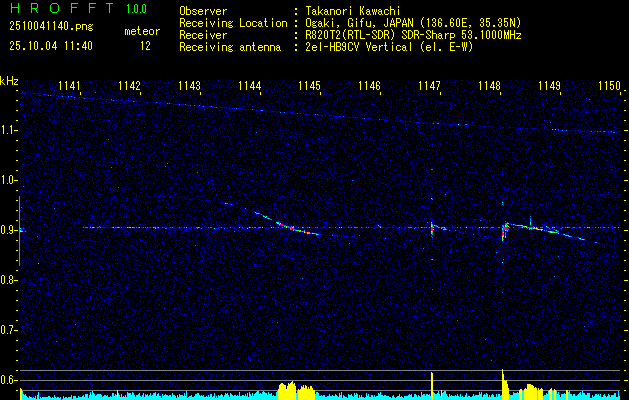The image size is (629, 400).
Task: Click frequency axis label 0.6
Action: pos(6,380)
